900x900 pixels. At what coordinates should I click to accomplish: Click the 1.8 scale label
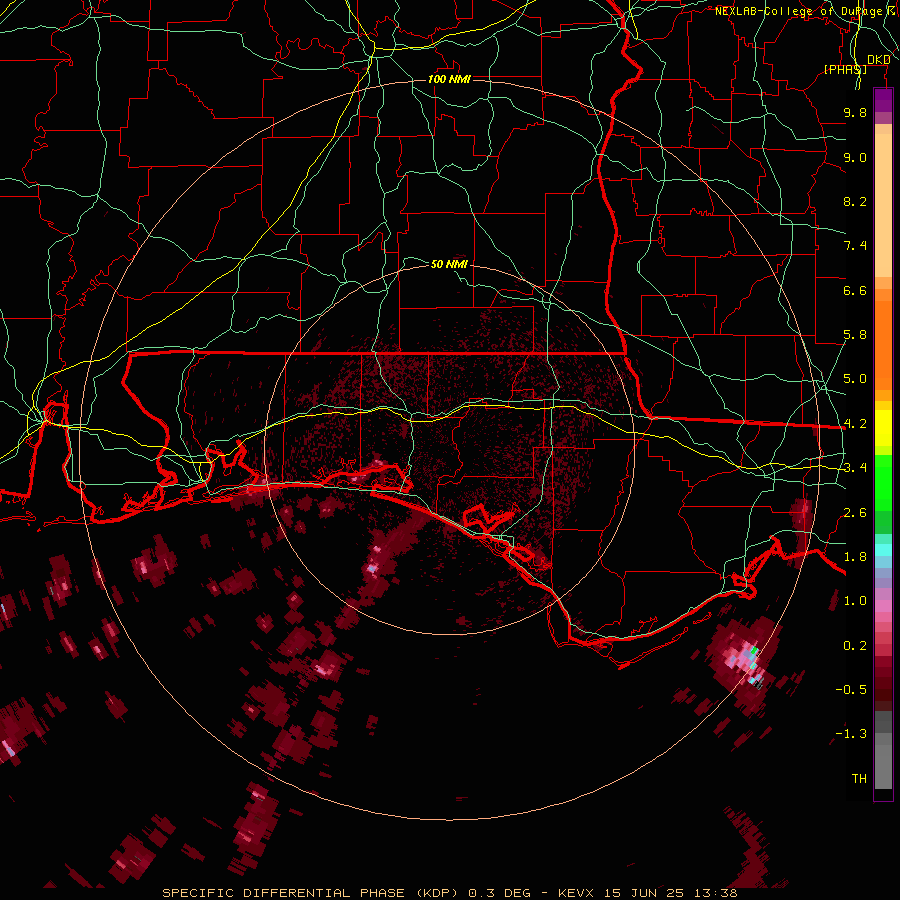855,557
